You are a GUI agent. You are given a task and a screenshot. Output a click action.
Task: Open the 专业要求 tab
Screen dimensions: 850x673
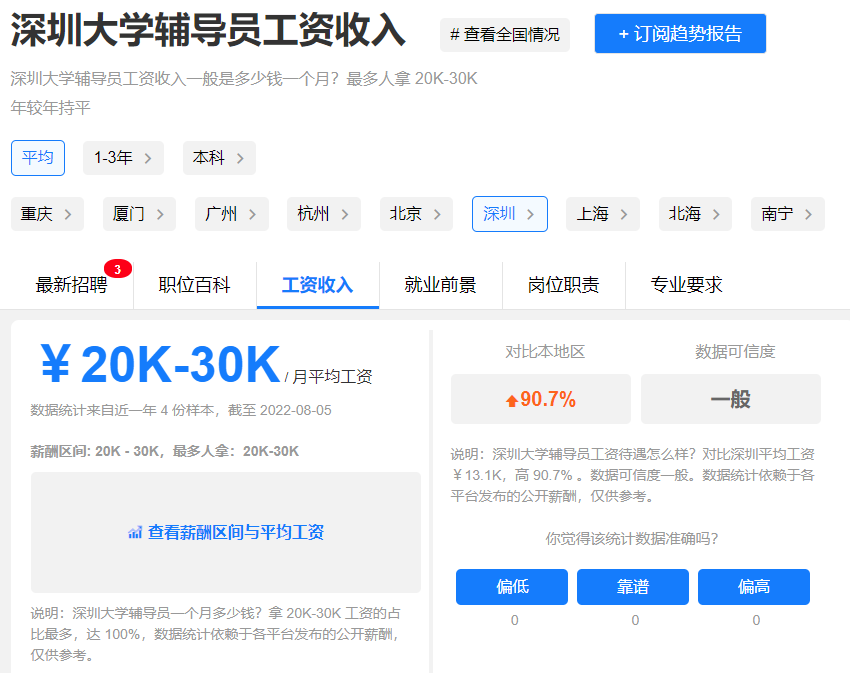pos(687,285)
